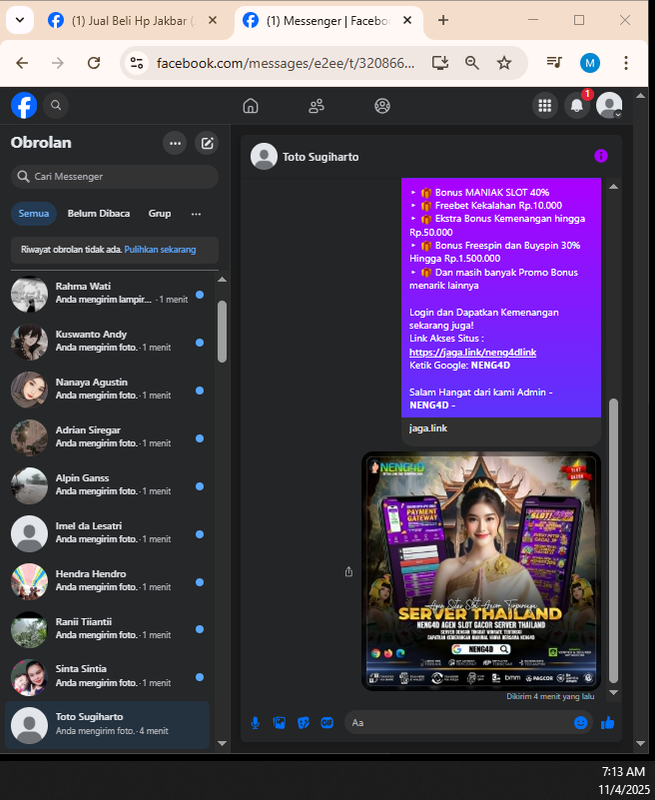The image size is (655, 800).
Task: Open the notifications bell
Action: pos(577,106)
